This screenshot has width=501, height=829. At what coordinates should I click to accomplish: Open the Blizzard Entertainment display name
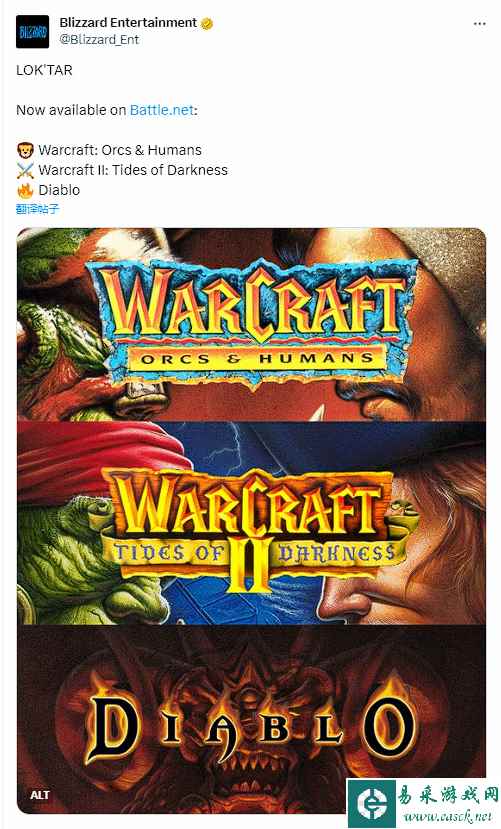(128, 23)
